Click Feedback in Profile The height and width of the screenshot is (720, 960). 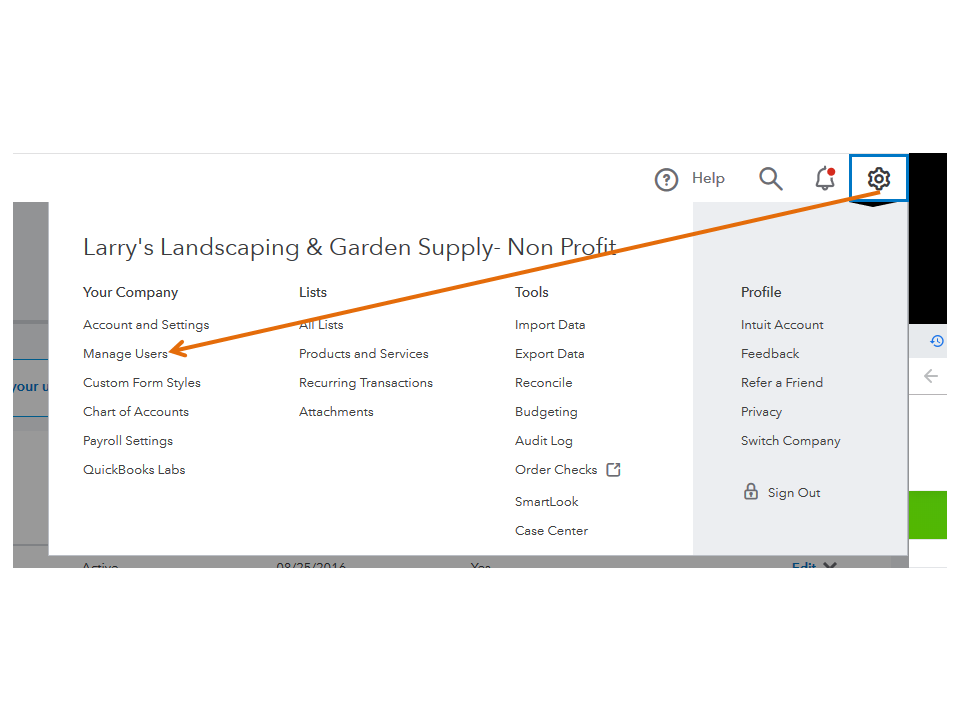pos(770,354)
